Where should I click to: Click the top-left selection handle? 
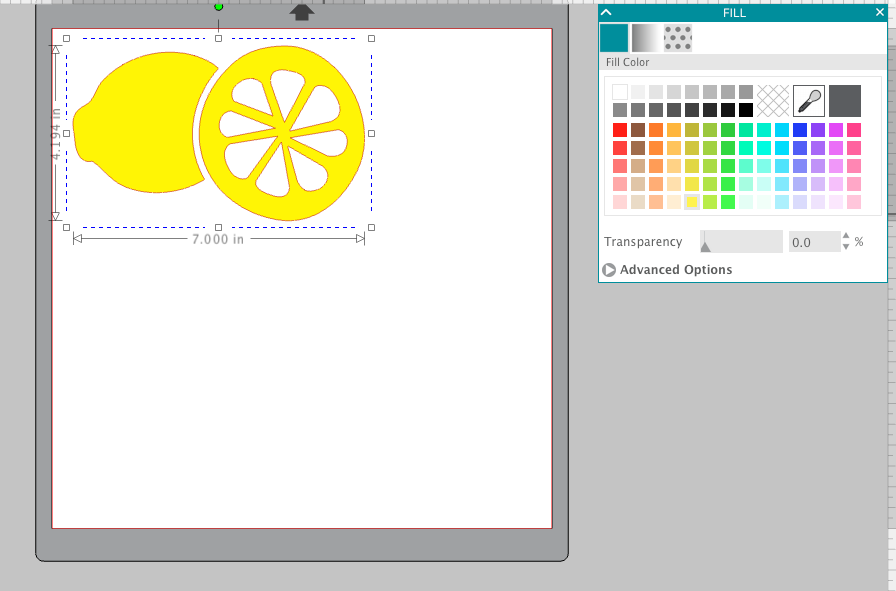click(66, 38)
